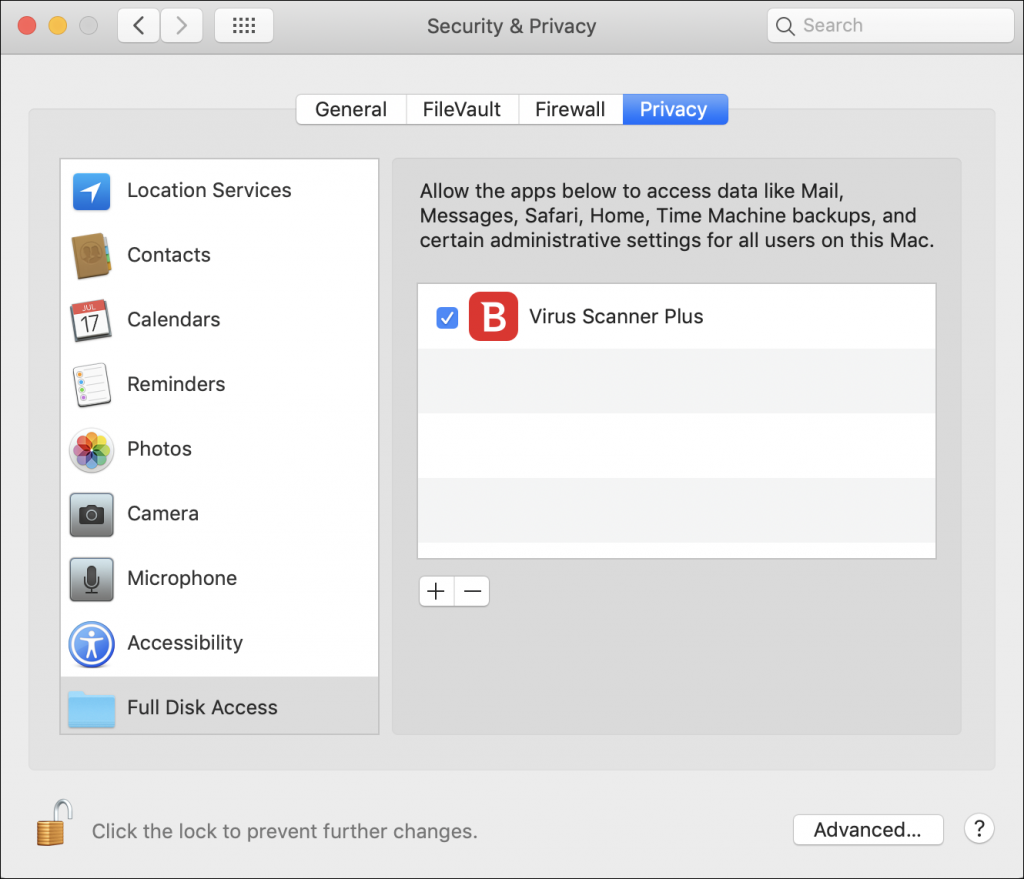Image resolution: width=1024 pixels, height=879 pixels.
Task: Click the Microphone icon in sidebar
Action: point(91,579)
